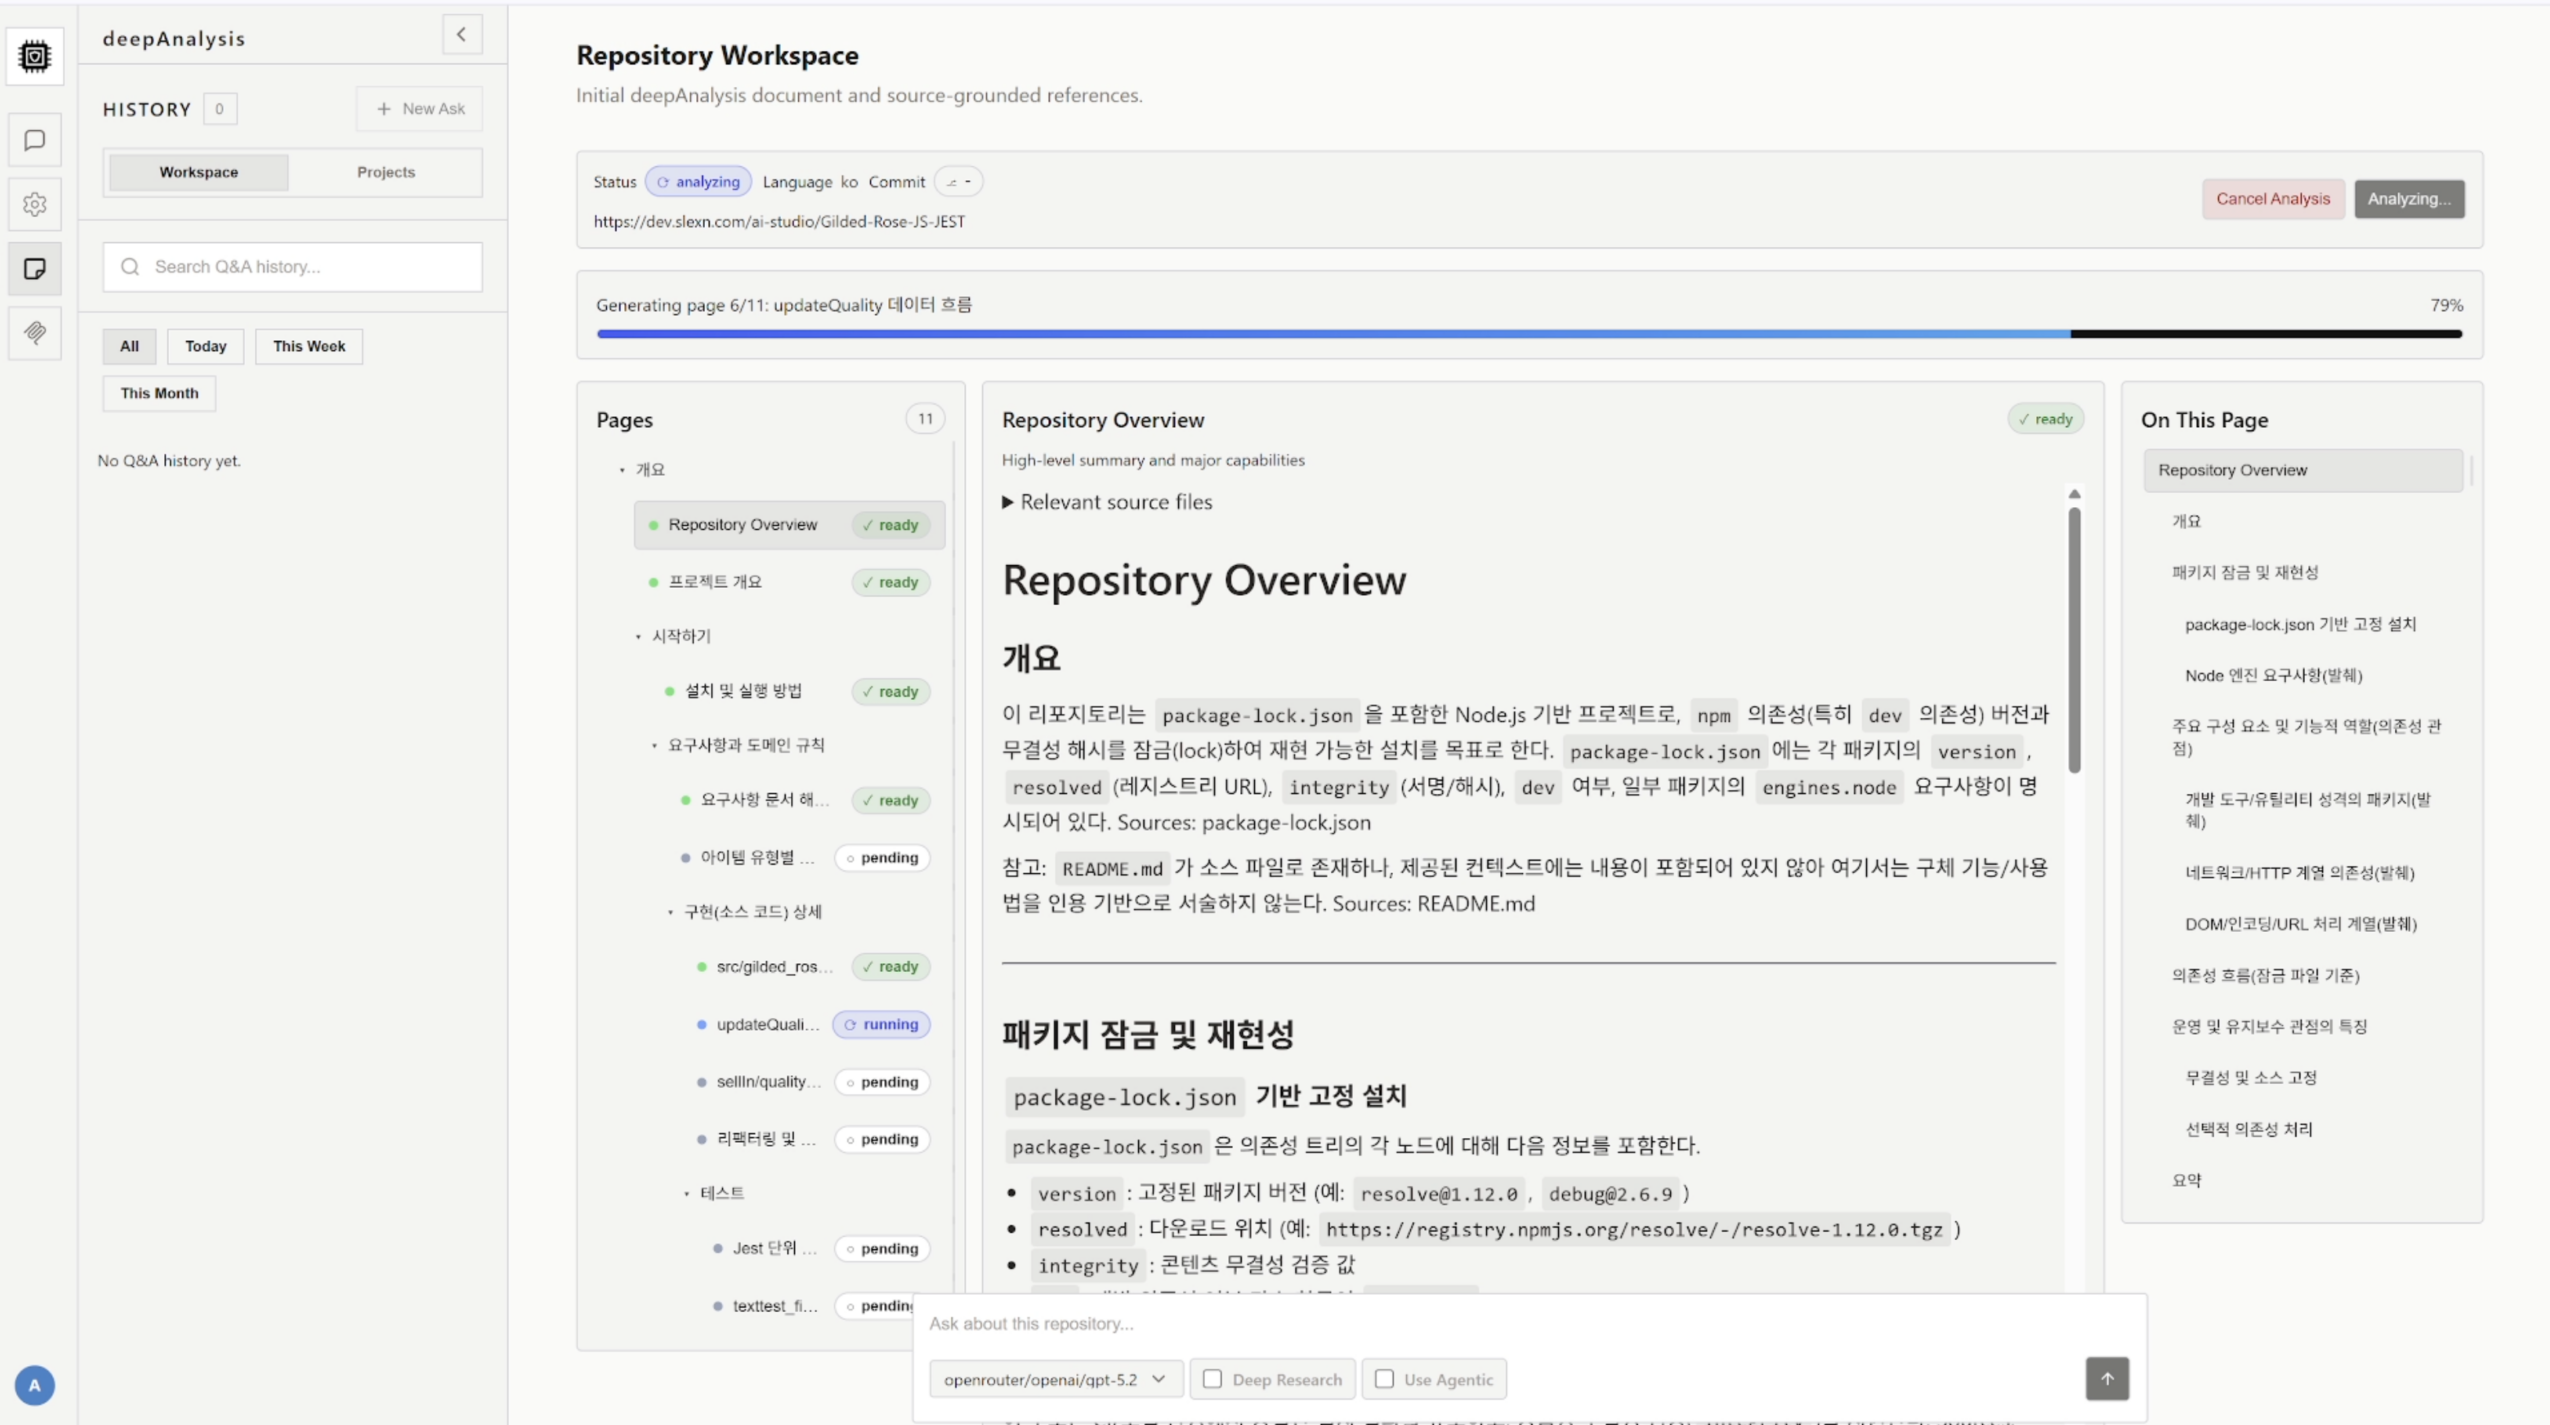Open the paperclip attachments sidebar icon

[x=34, y=332]
